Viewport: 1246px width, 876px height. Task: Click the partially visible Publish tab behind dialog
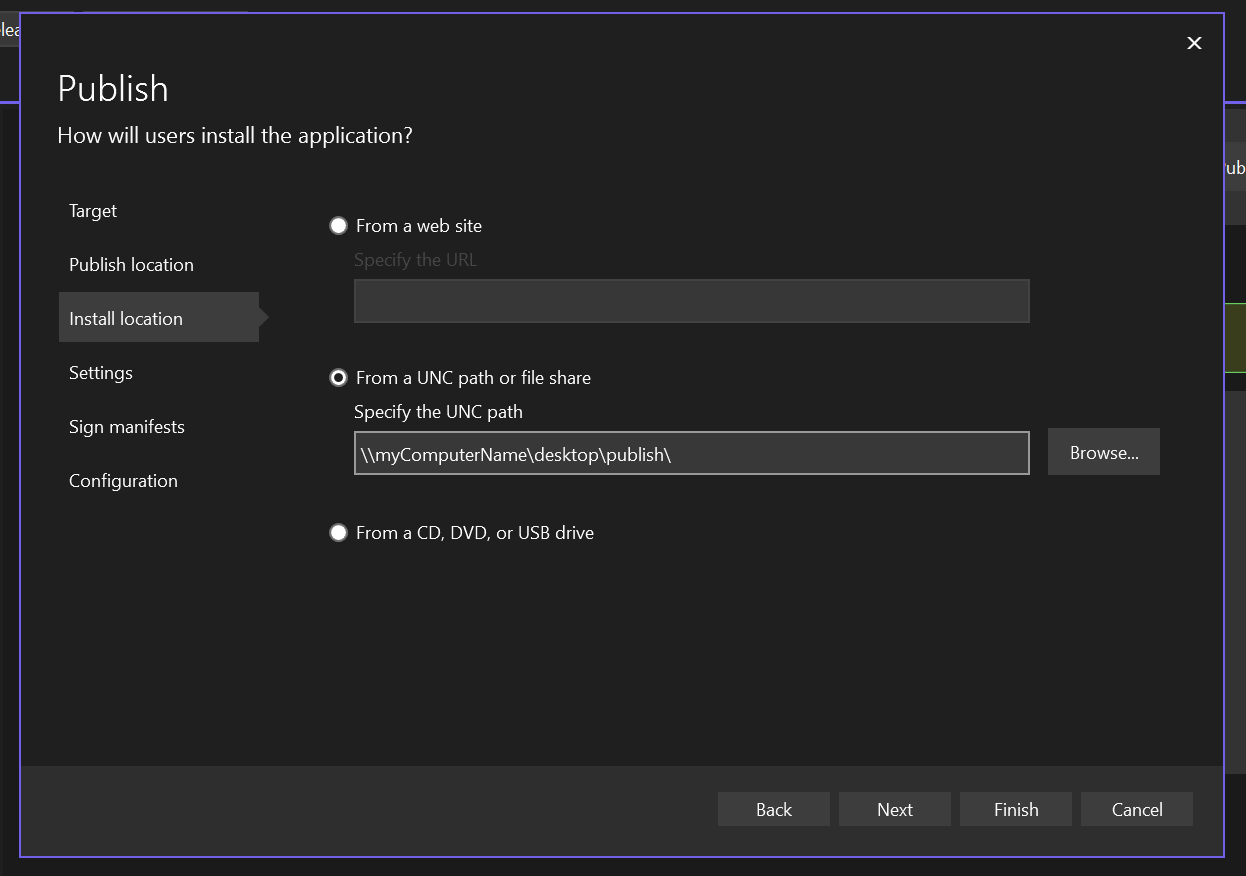click(x=1237, y=167)
